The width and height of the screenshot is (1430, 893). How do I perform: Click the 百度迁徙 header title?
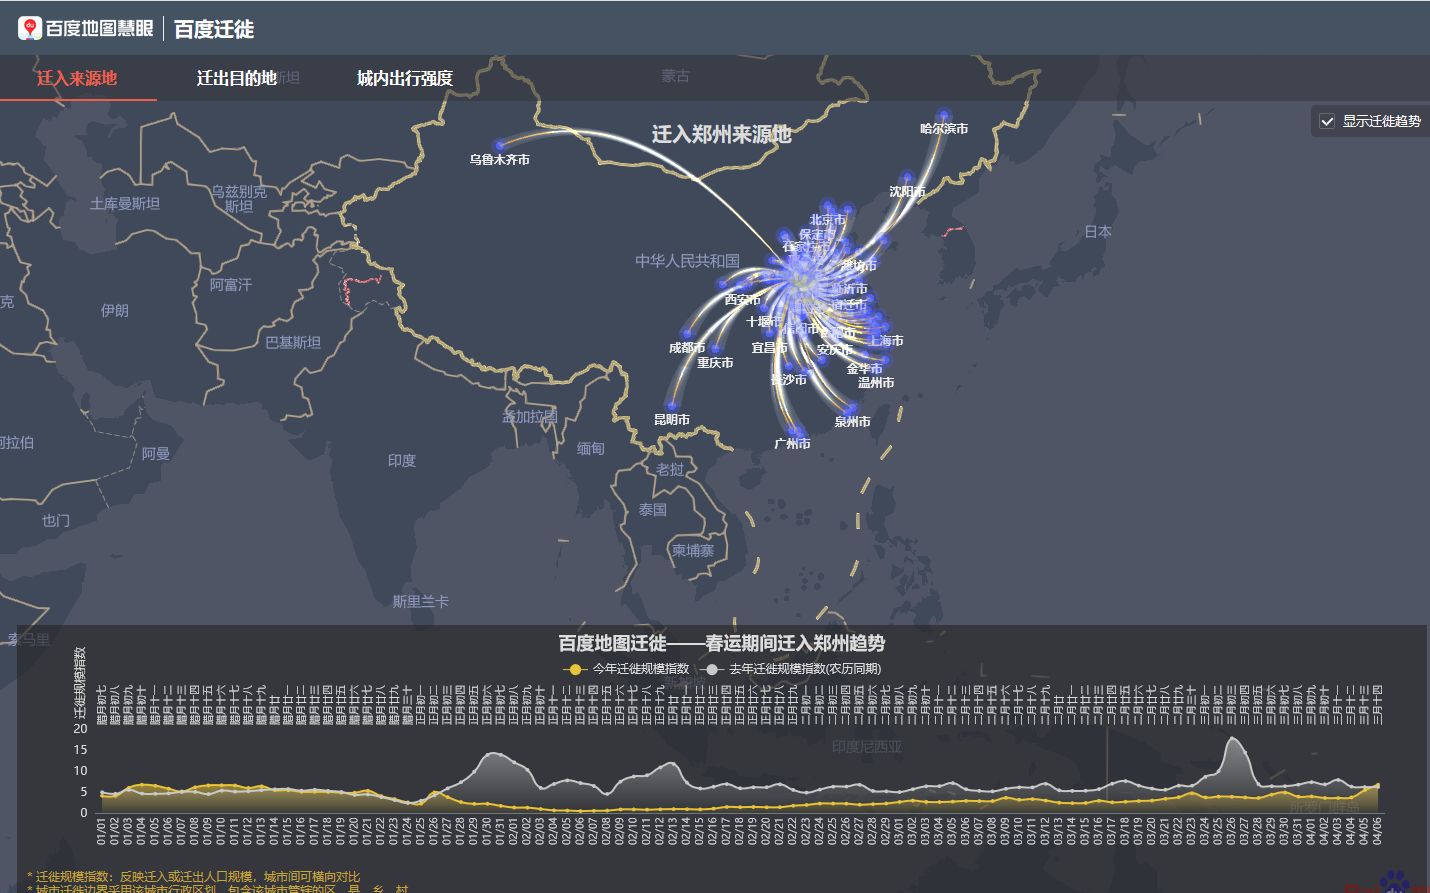pyautogui.click(x=214, y=29)
